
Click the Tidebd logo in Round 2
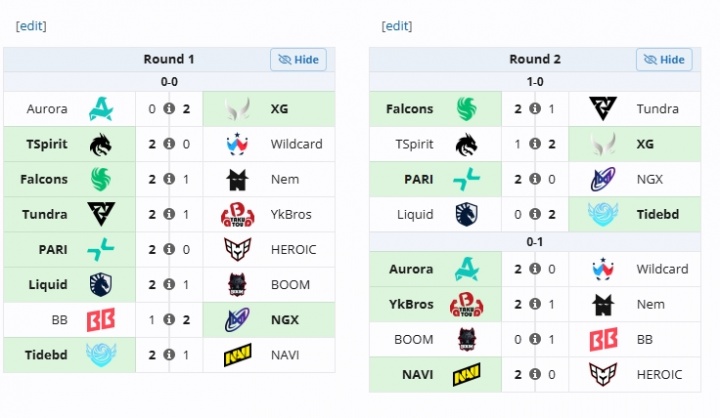pyautogui.click(x=603, y=215)
